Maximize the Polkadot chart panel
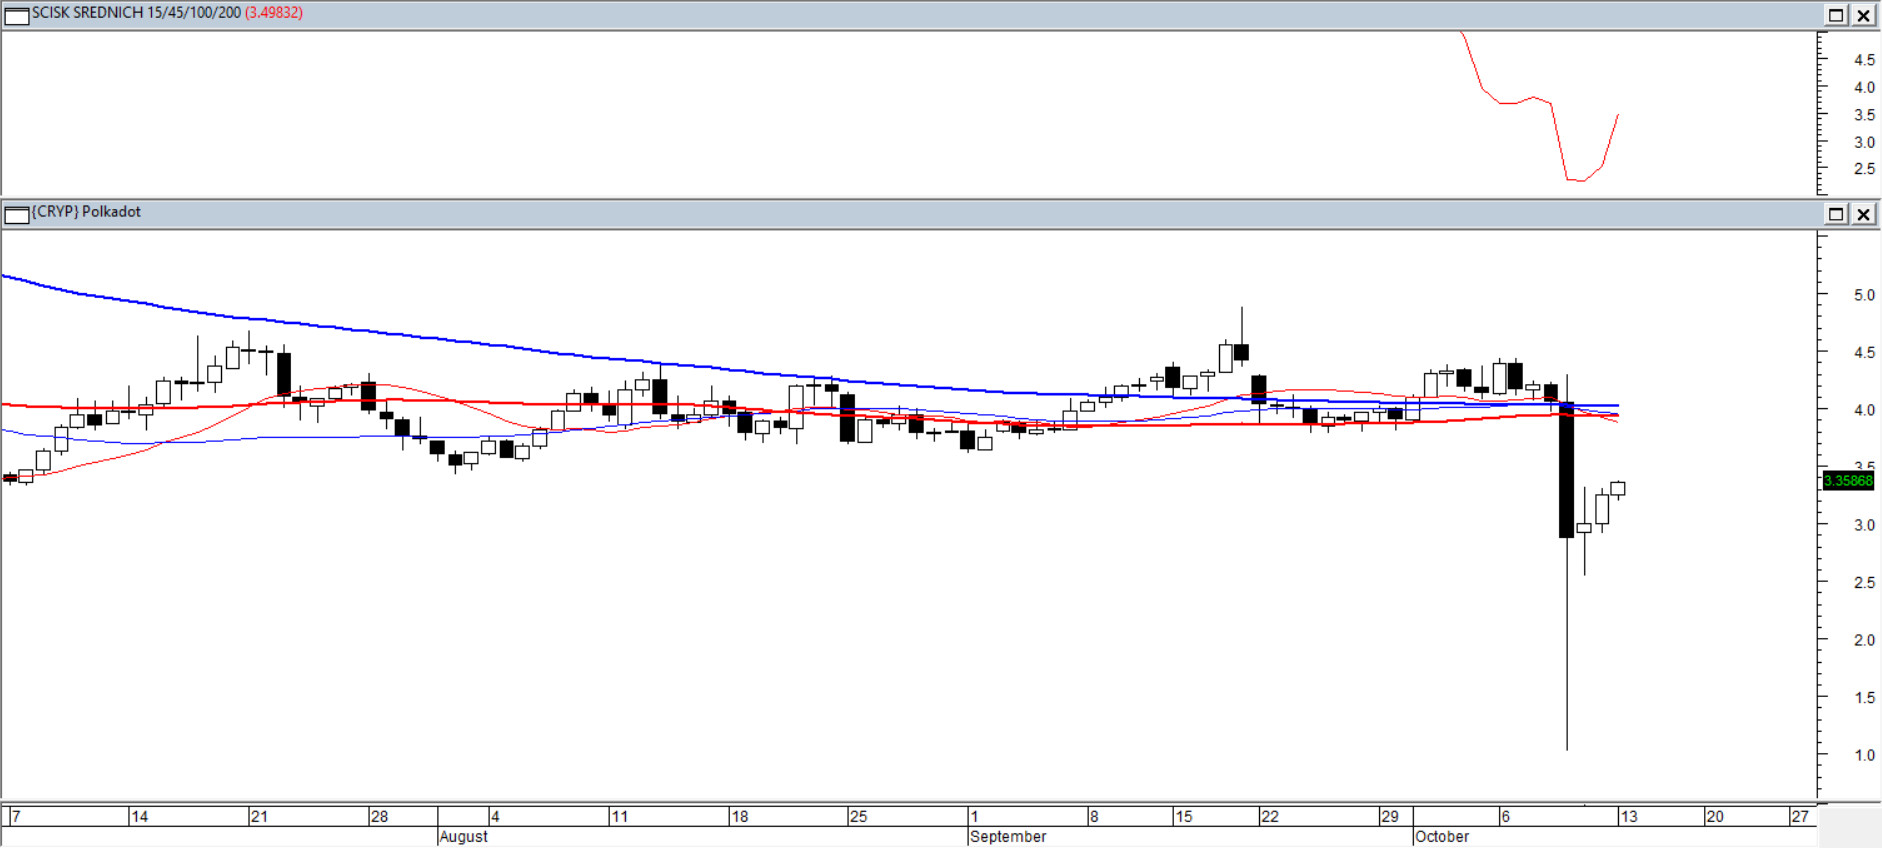1882x848 pixels. pos(1836,214)
